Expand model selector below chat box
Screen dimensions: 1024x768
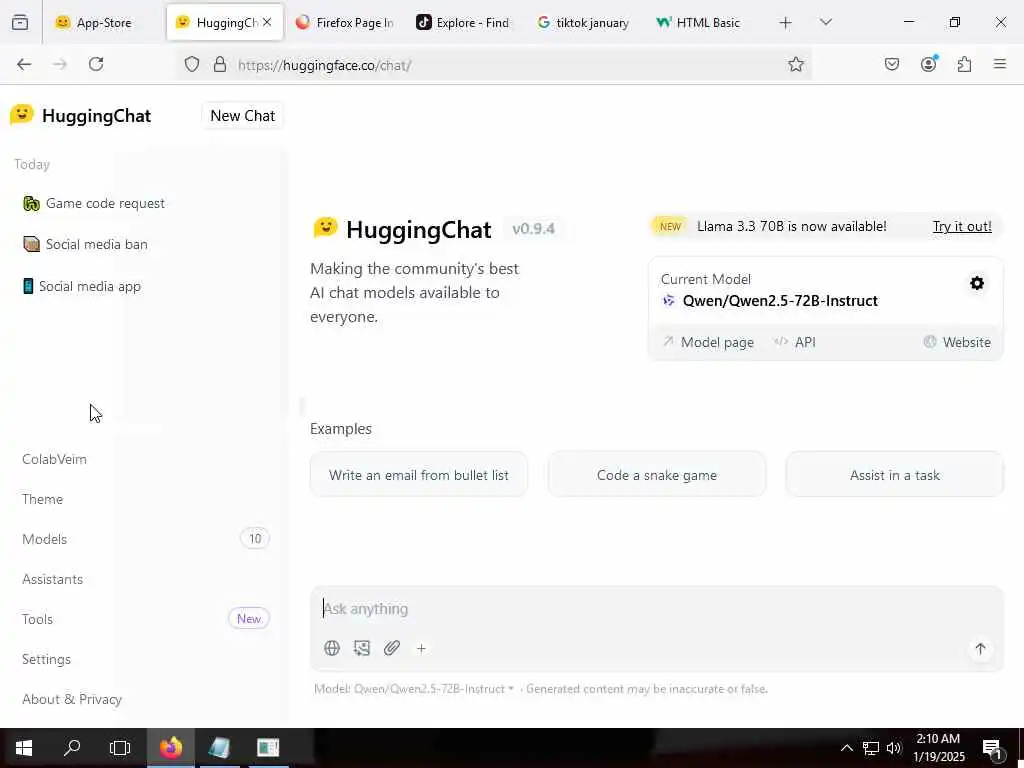pyautogui.click(x=413, y=689)
